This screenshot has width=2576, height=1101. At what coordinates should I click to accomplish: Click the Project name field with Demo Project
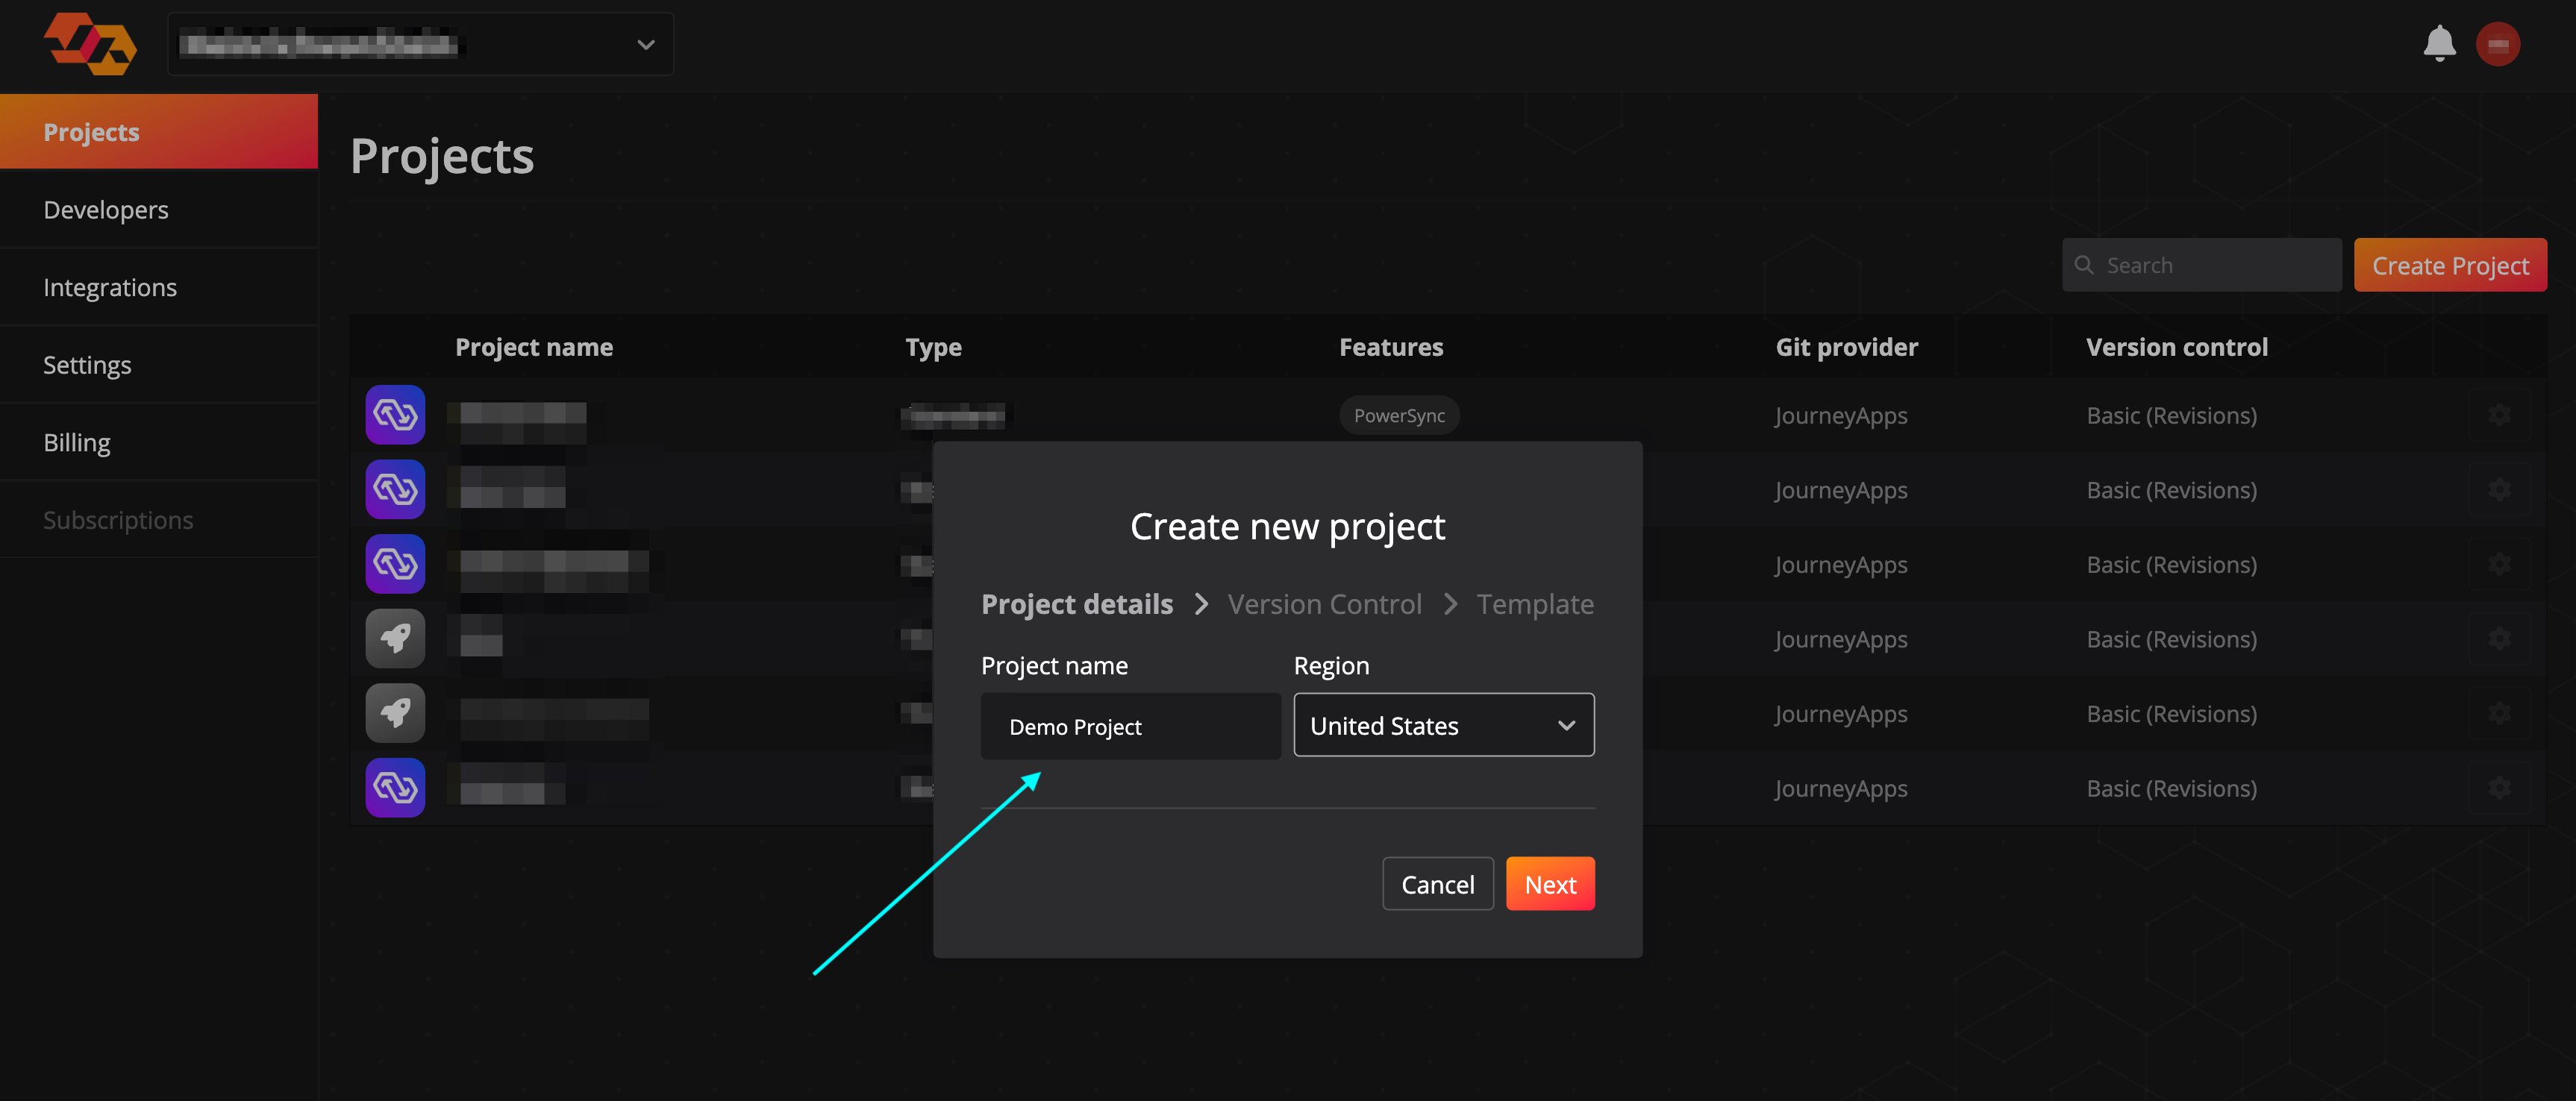point(1130,727)
